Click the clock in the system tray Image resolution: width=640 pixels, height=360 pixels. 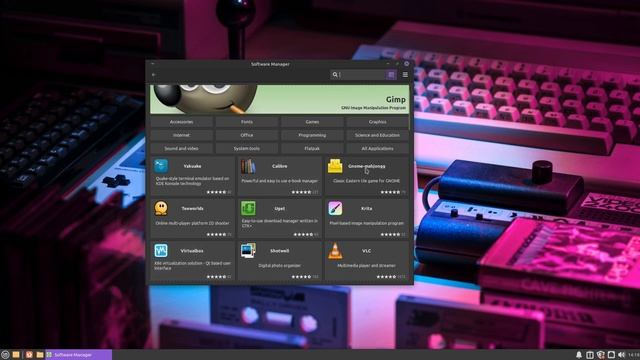pos(634,355)
